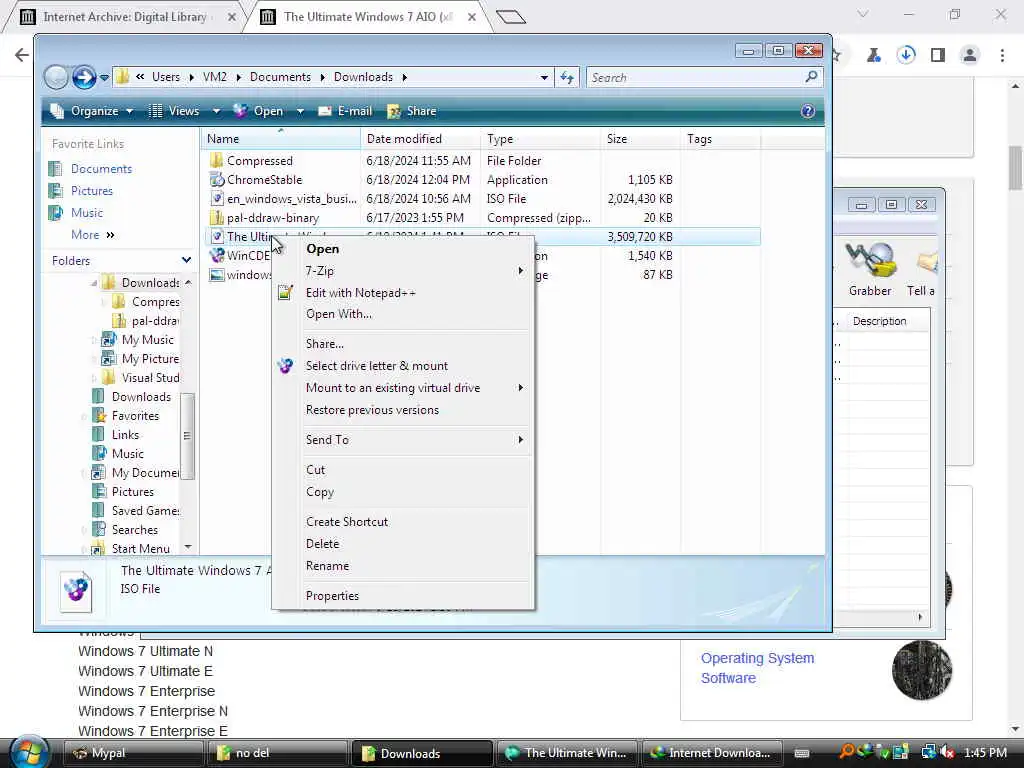Click the Windows Start orb
Screen dimensions: 1024x768
(x=29, y=752)
